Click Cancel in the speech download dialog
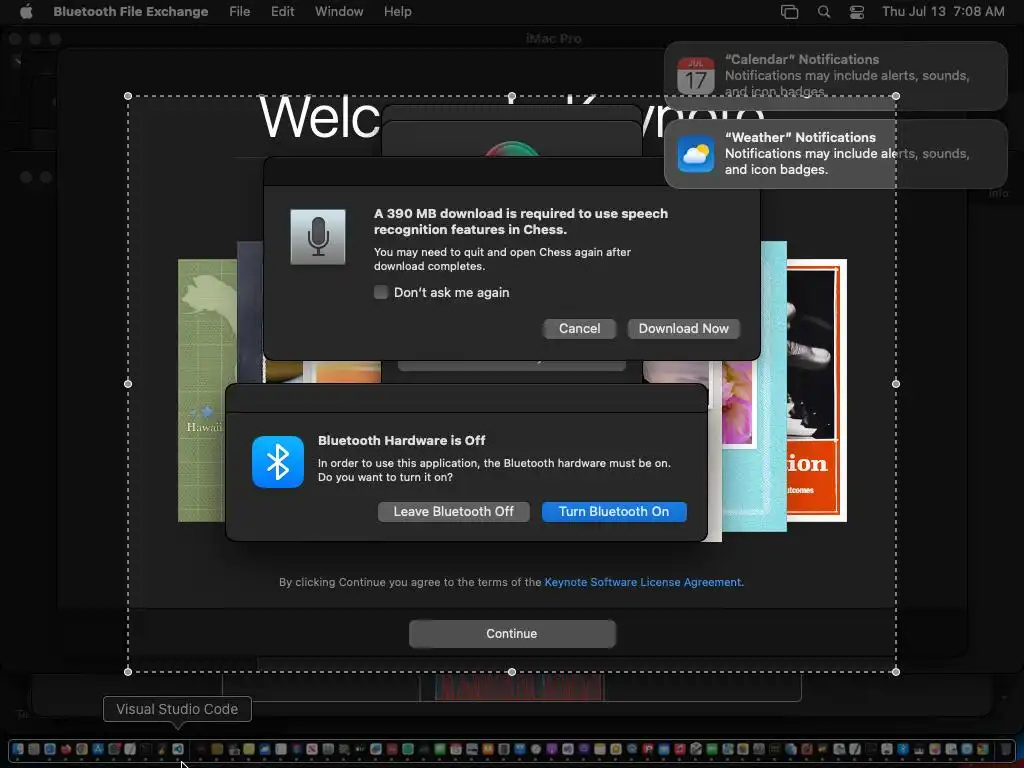This screenshot has width=1024, height=768. click(x=579, y=328)
